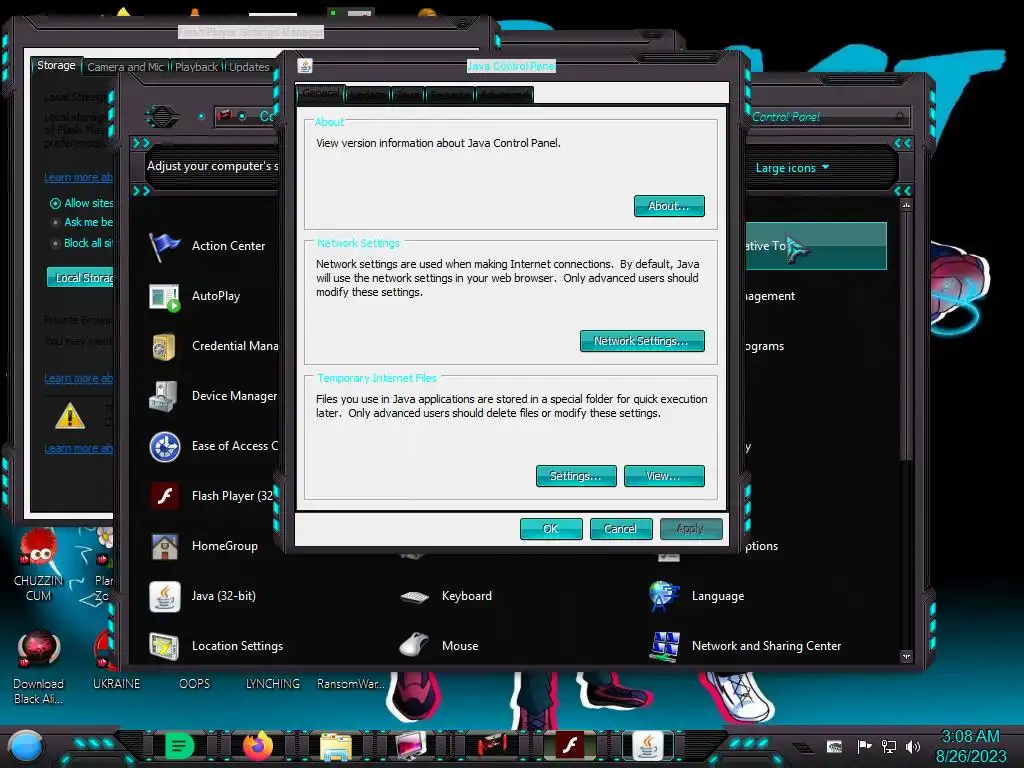This screenshot has height=768, width=1024.
Task: Open Credential Manager in Control Panel
Action: (x=213, y=346)
